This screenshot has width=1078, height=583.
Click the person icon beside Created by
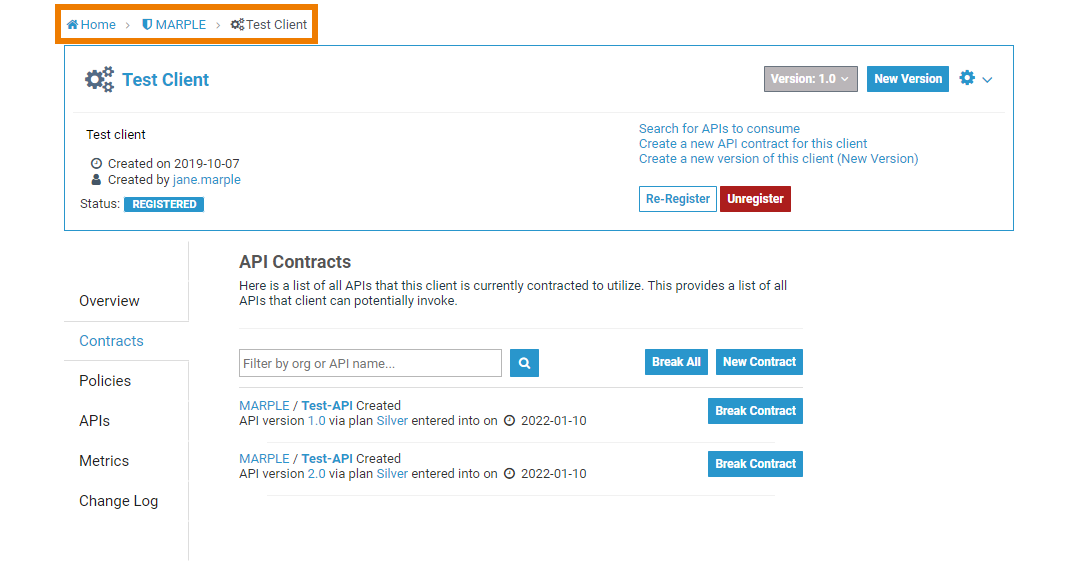click(x=96, y=179)
